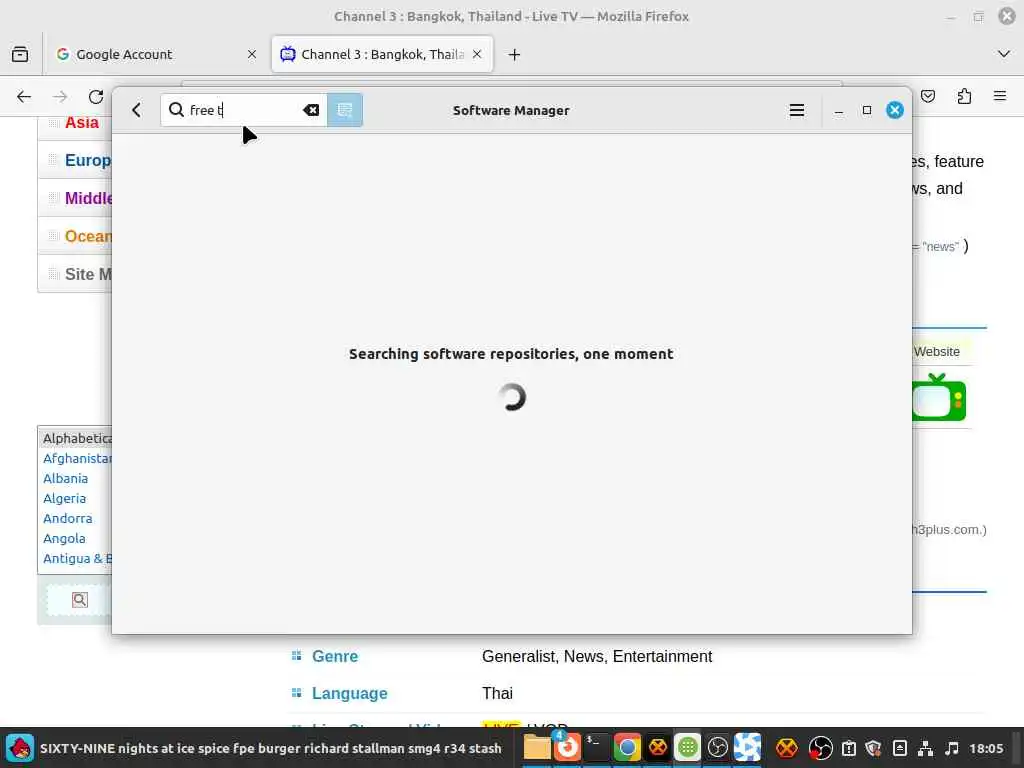This screenshot has height=768, width=1024.
Task: Click the orange X hexagon tray icon
Action: pyautogui.click(x=787, y=748)
